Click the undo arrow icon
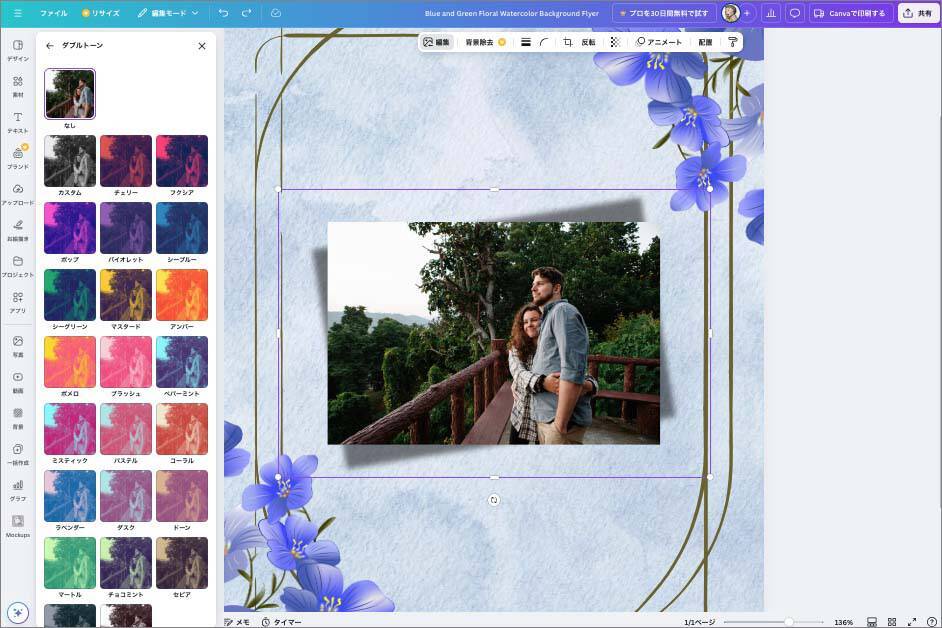Viewport: 942px width, 628px height. [x=223, y=13]
